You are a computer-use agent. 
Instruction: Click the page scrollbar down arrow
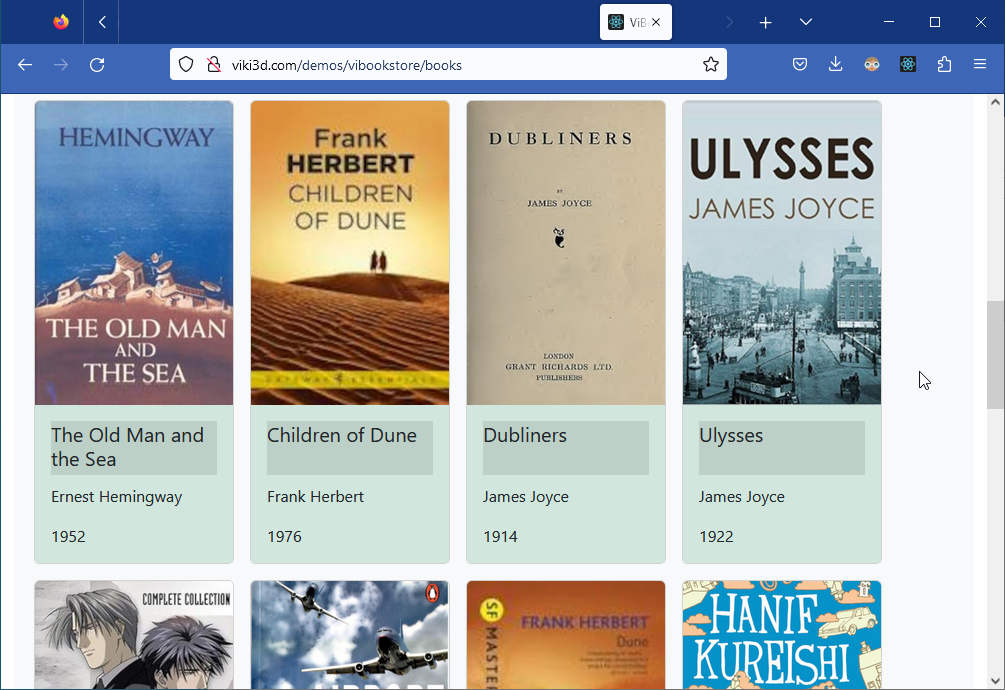[x=995, y=680]
